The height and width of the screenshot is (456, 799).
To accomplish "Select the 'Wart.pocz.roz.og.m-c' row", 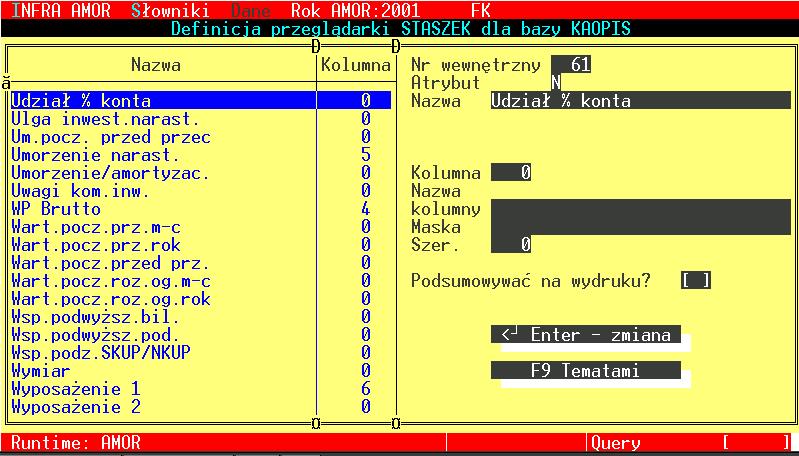I will tap(201, 281).
